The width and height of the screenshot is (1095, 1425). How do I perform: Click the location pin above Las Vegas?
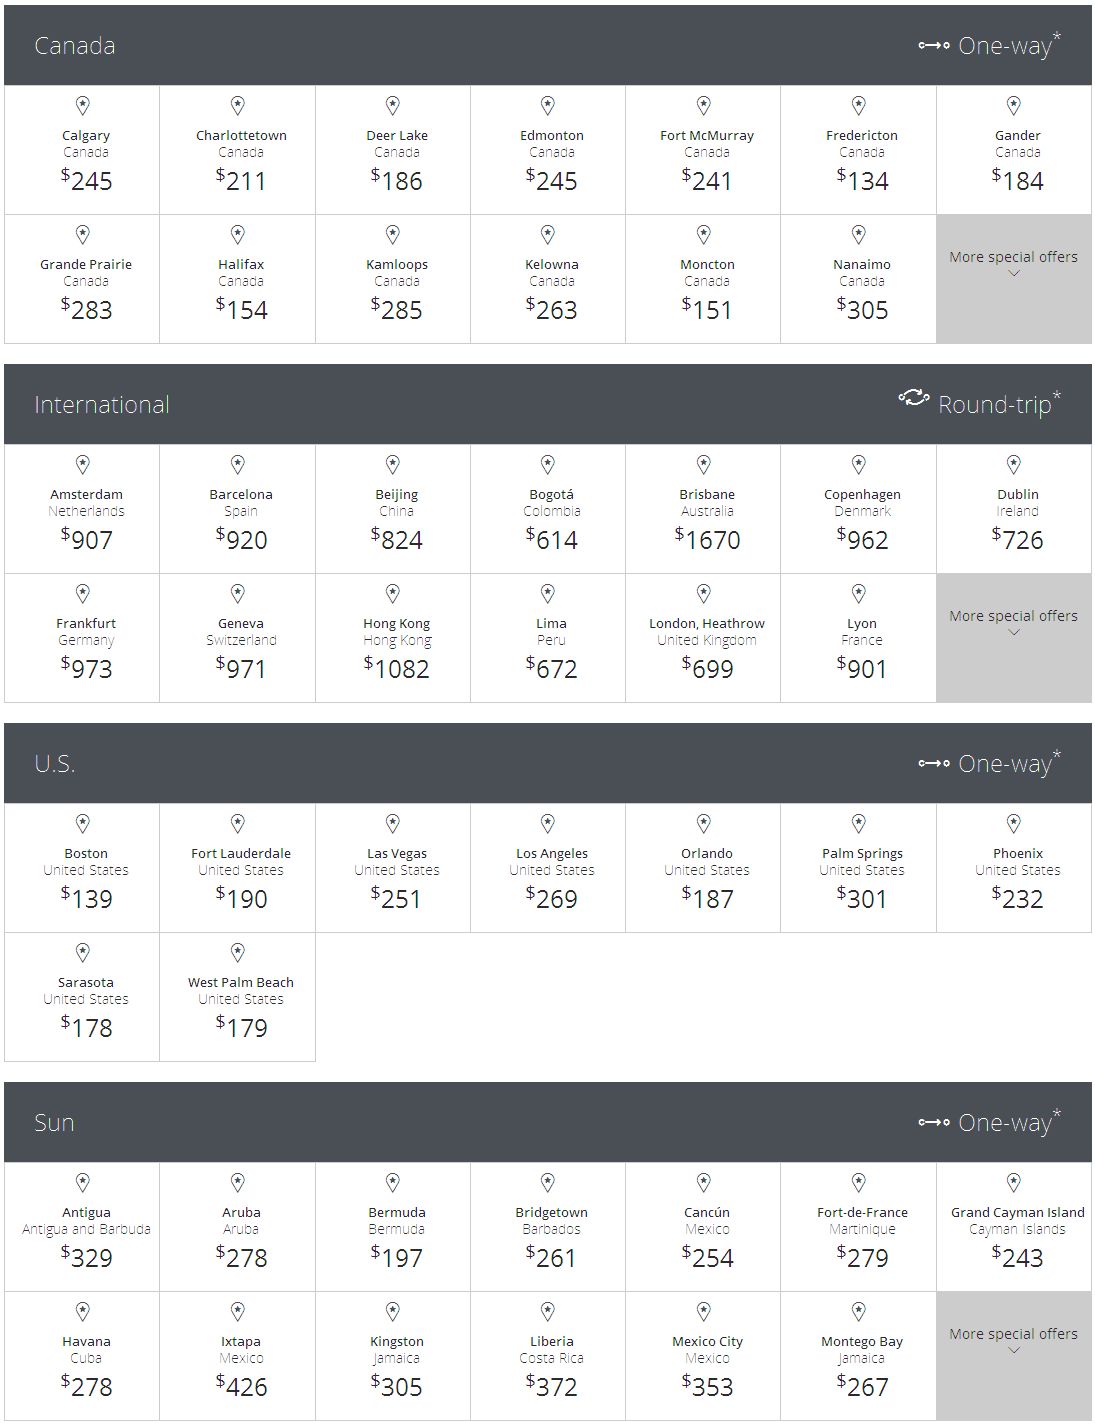(x=393, y=823)
